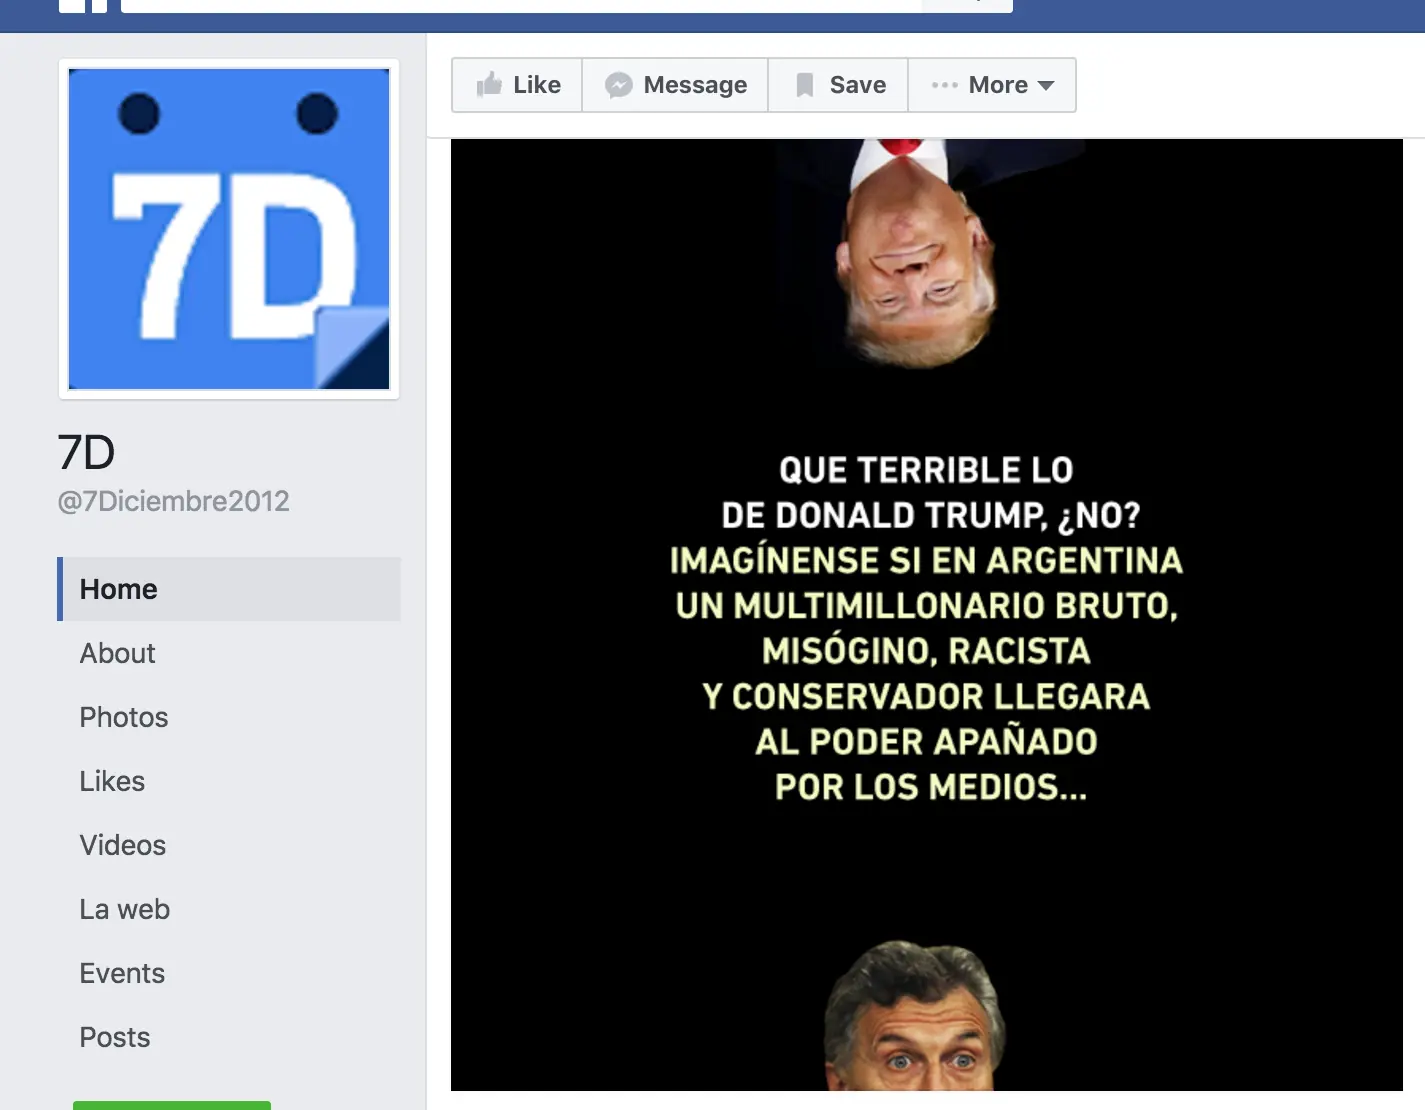Click the bookmark icon on Save button
The height and width of the screenshot is (1110, 1425).
click(x=804, y=85)
